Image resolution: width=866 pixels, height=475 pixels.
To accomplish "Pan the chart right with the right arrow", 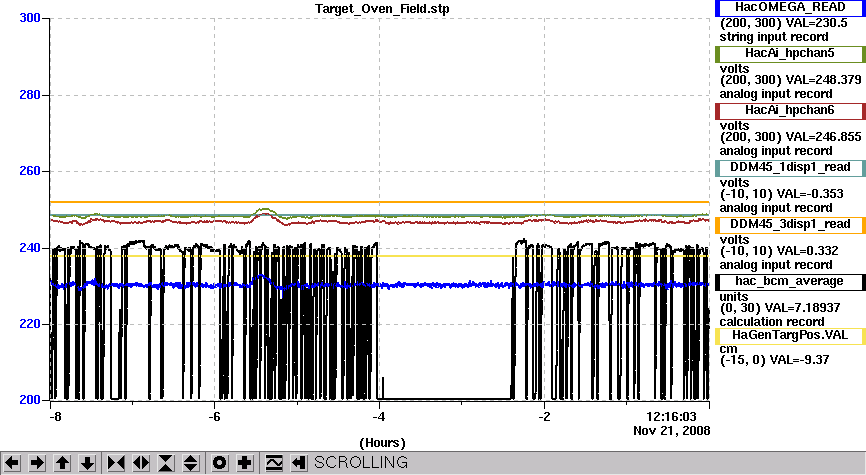I will point(37,463).
